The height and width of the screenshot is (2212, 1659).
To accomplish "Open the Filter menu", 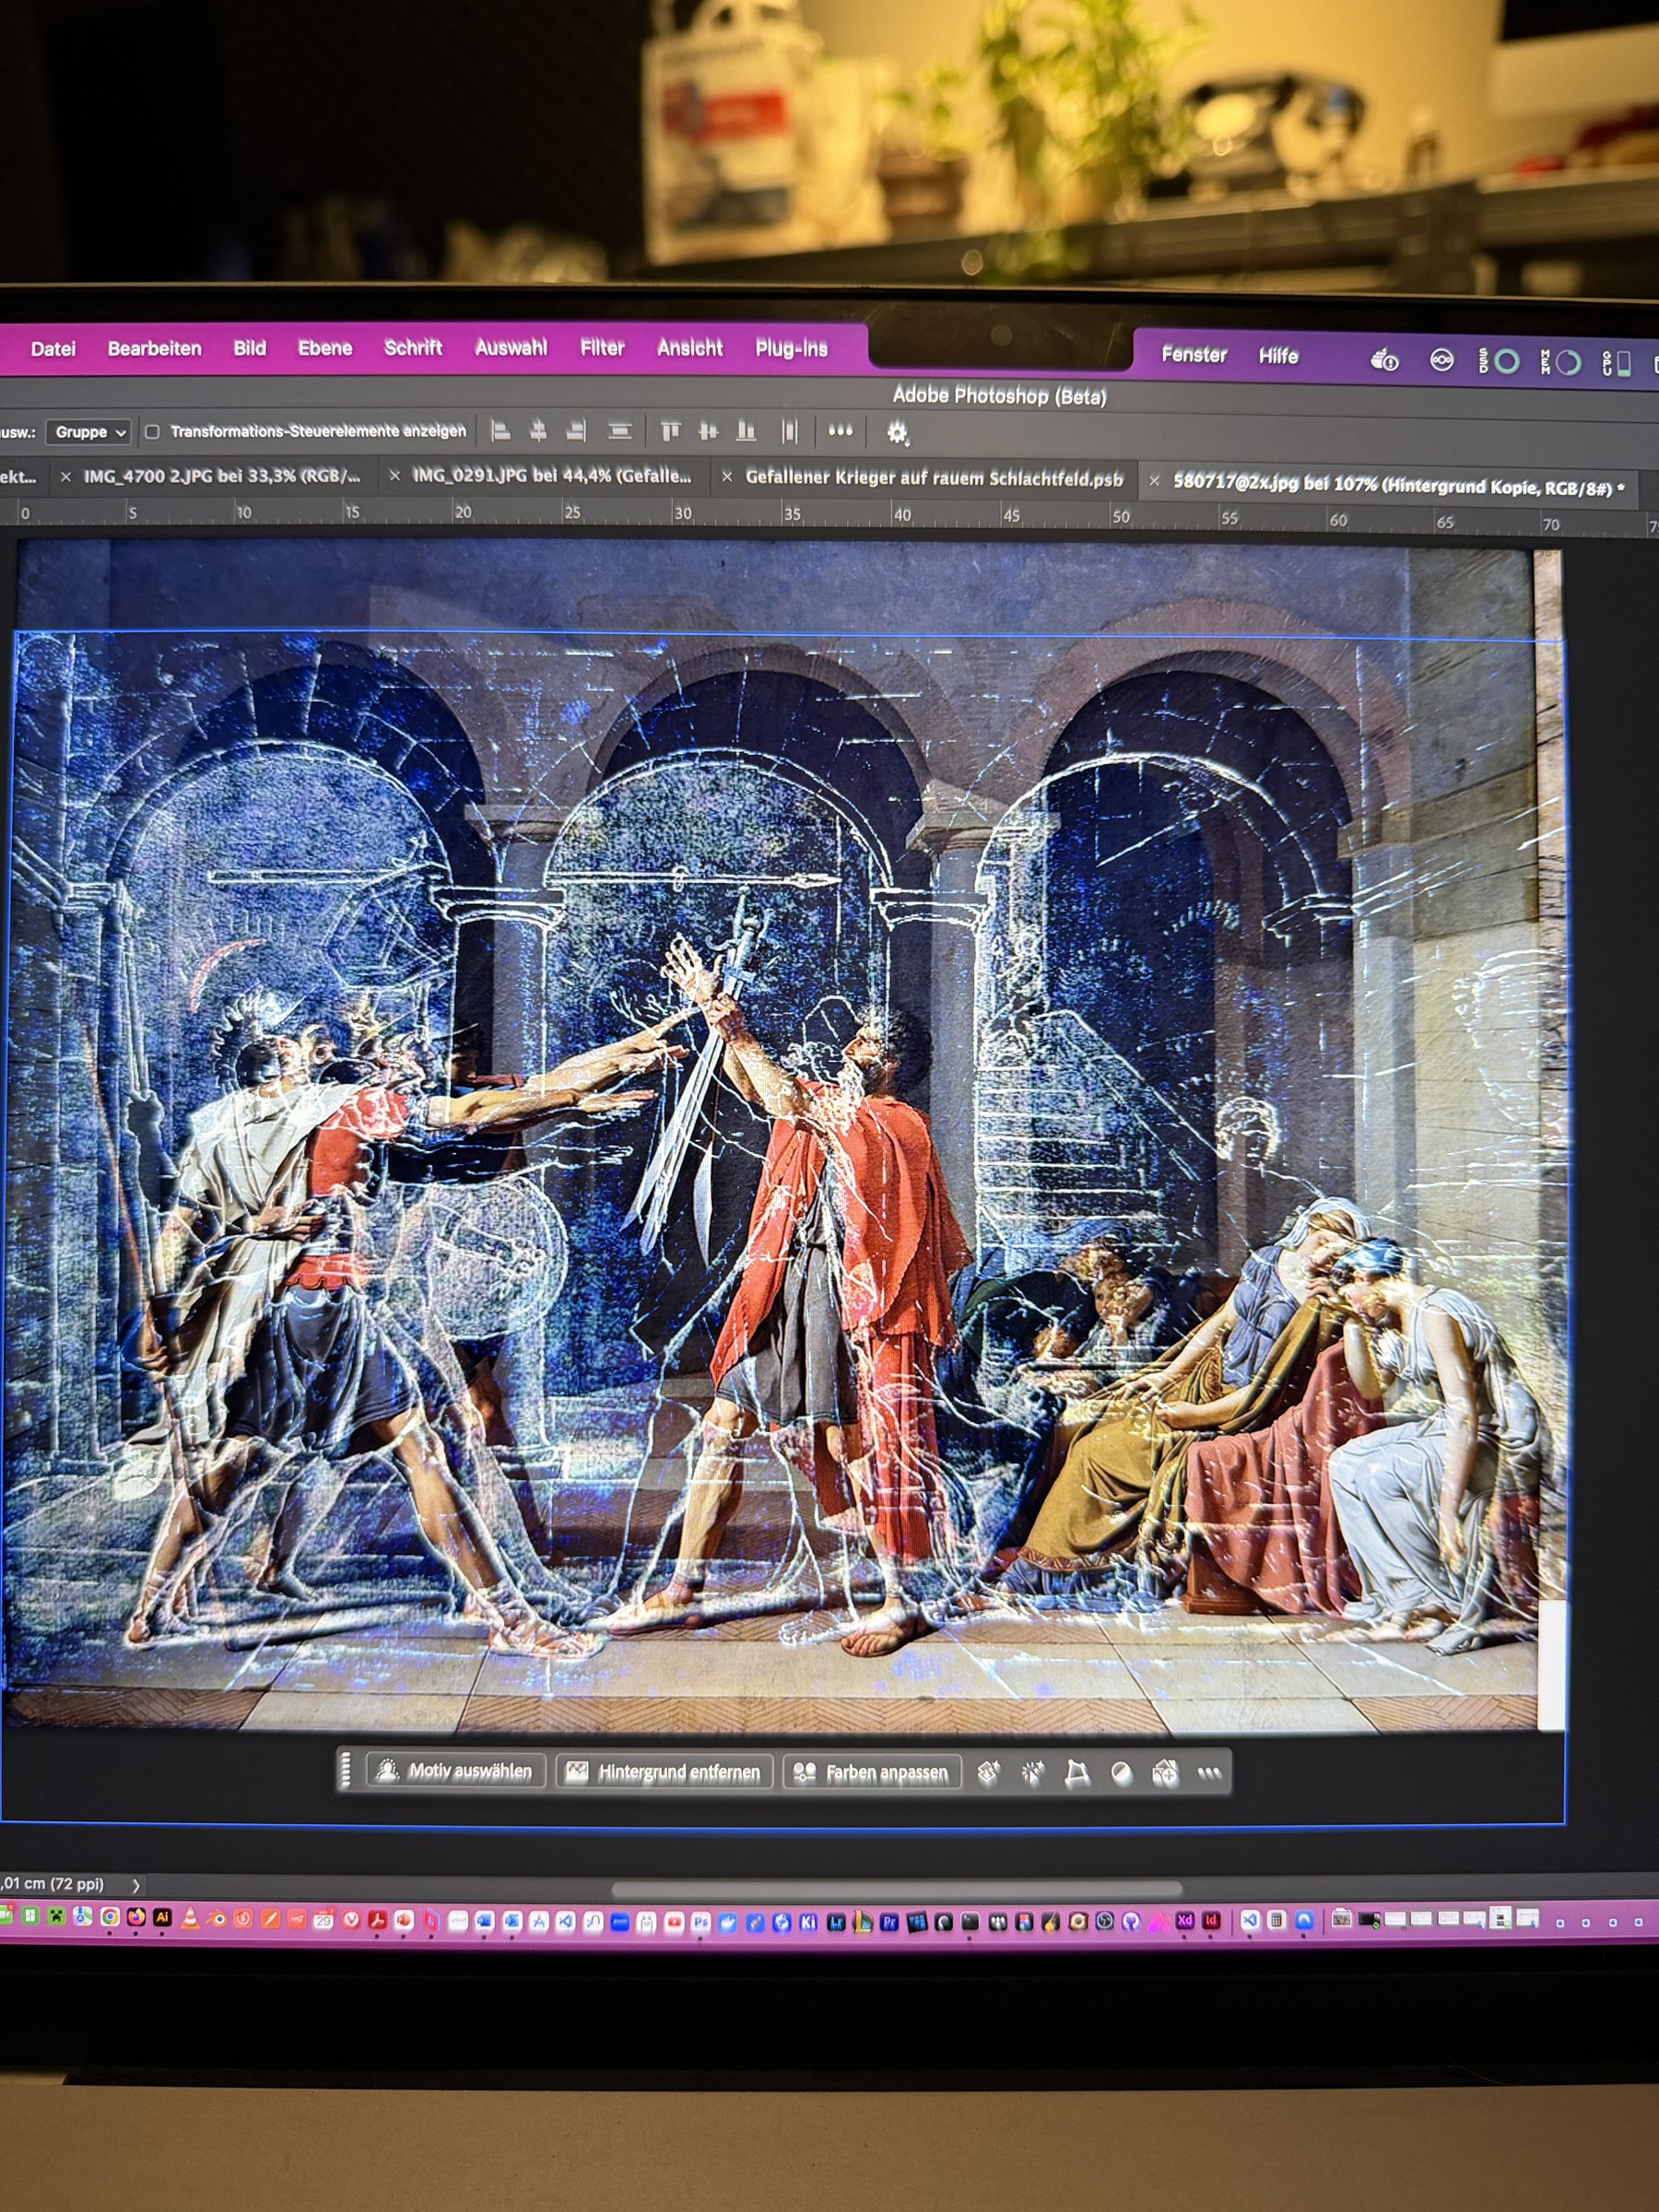I will [602, 347].
